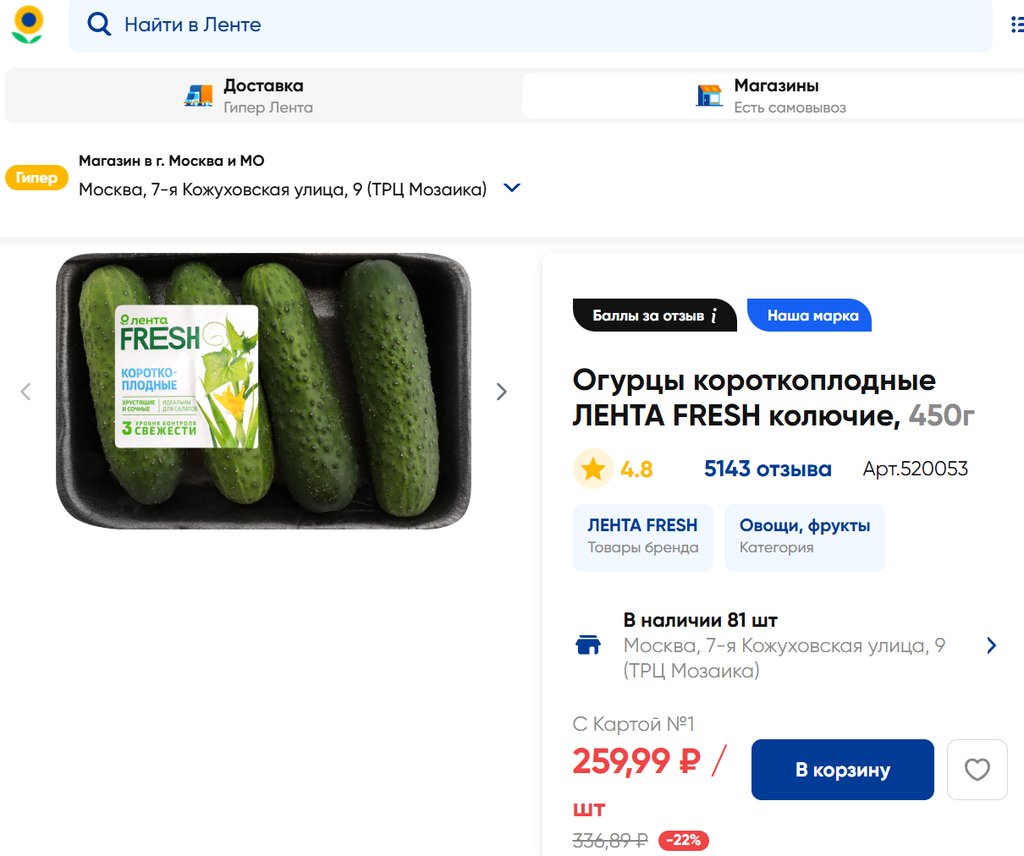The height and width of the screenshot is (856, 1024).
Task: Open ЛЕНТА FRESH brand products
Action: [643, 536]
